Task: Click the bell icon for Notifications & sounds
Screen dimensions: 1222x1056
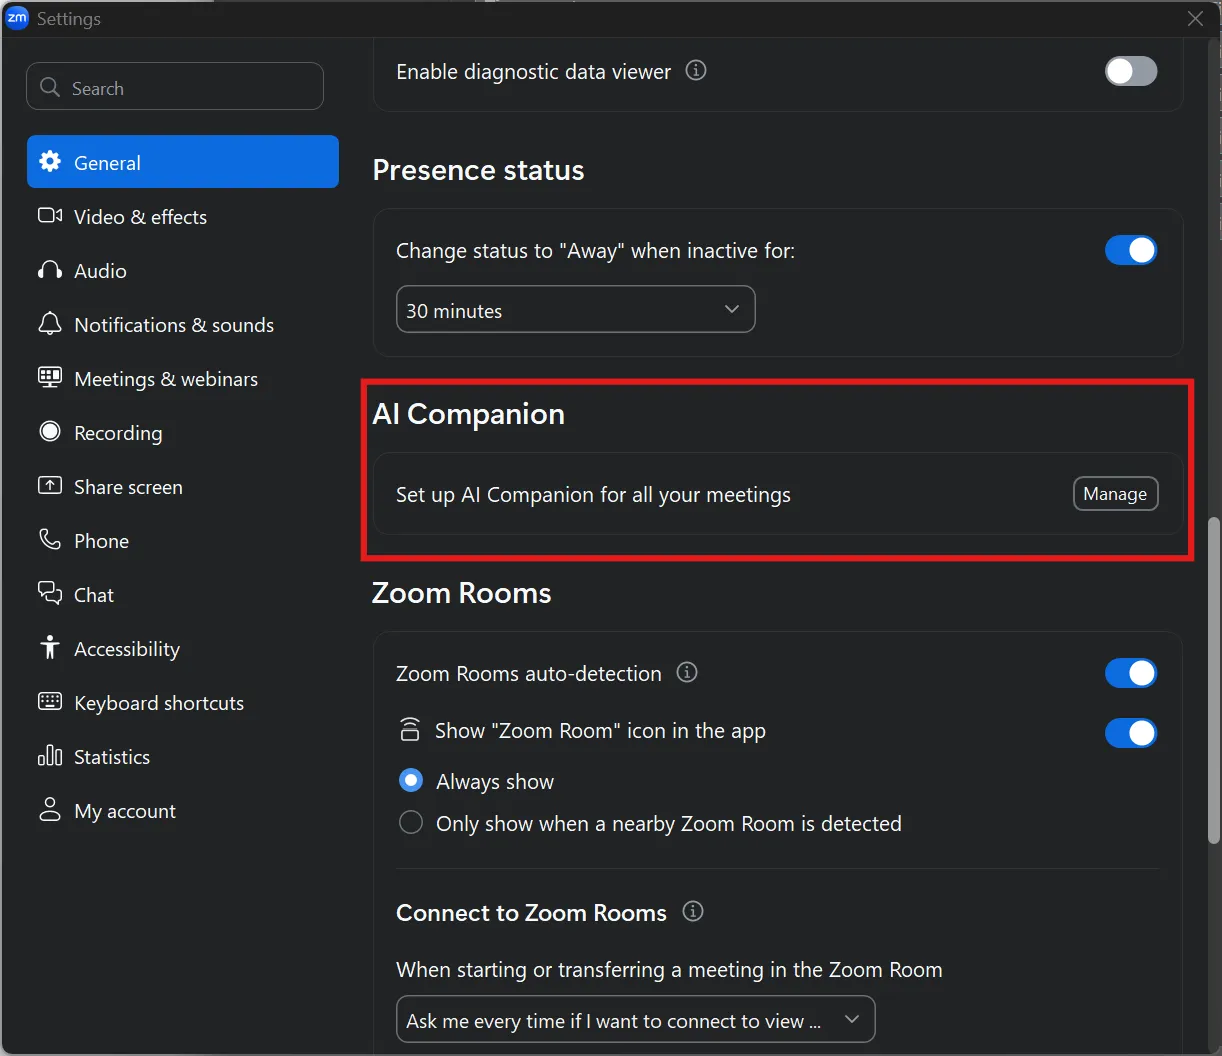Action: pos(50,324)
